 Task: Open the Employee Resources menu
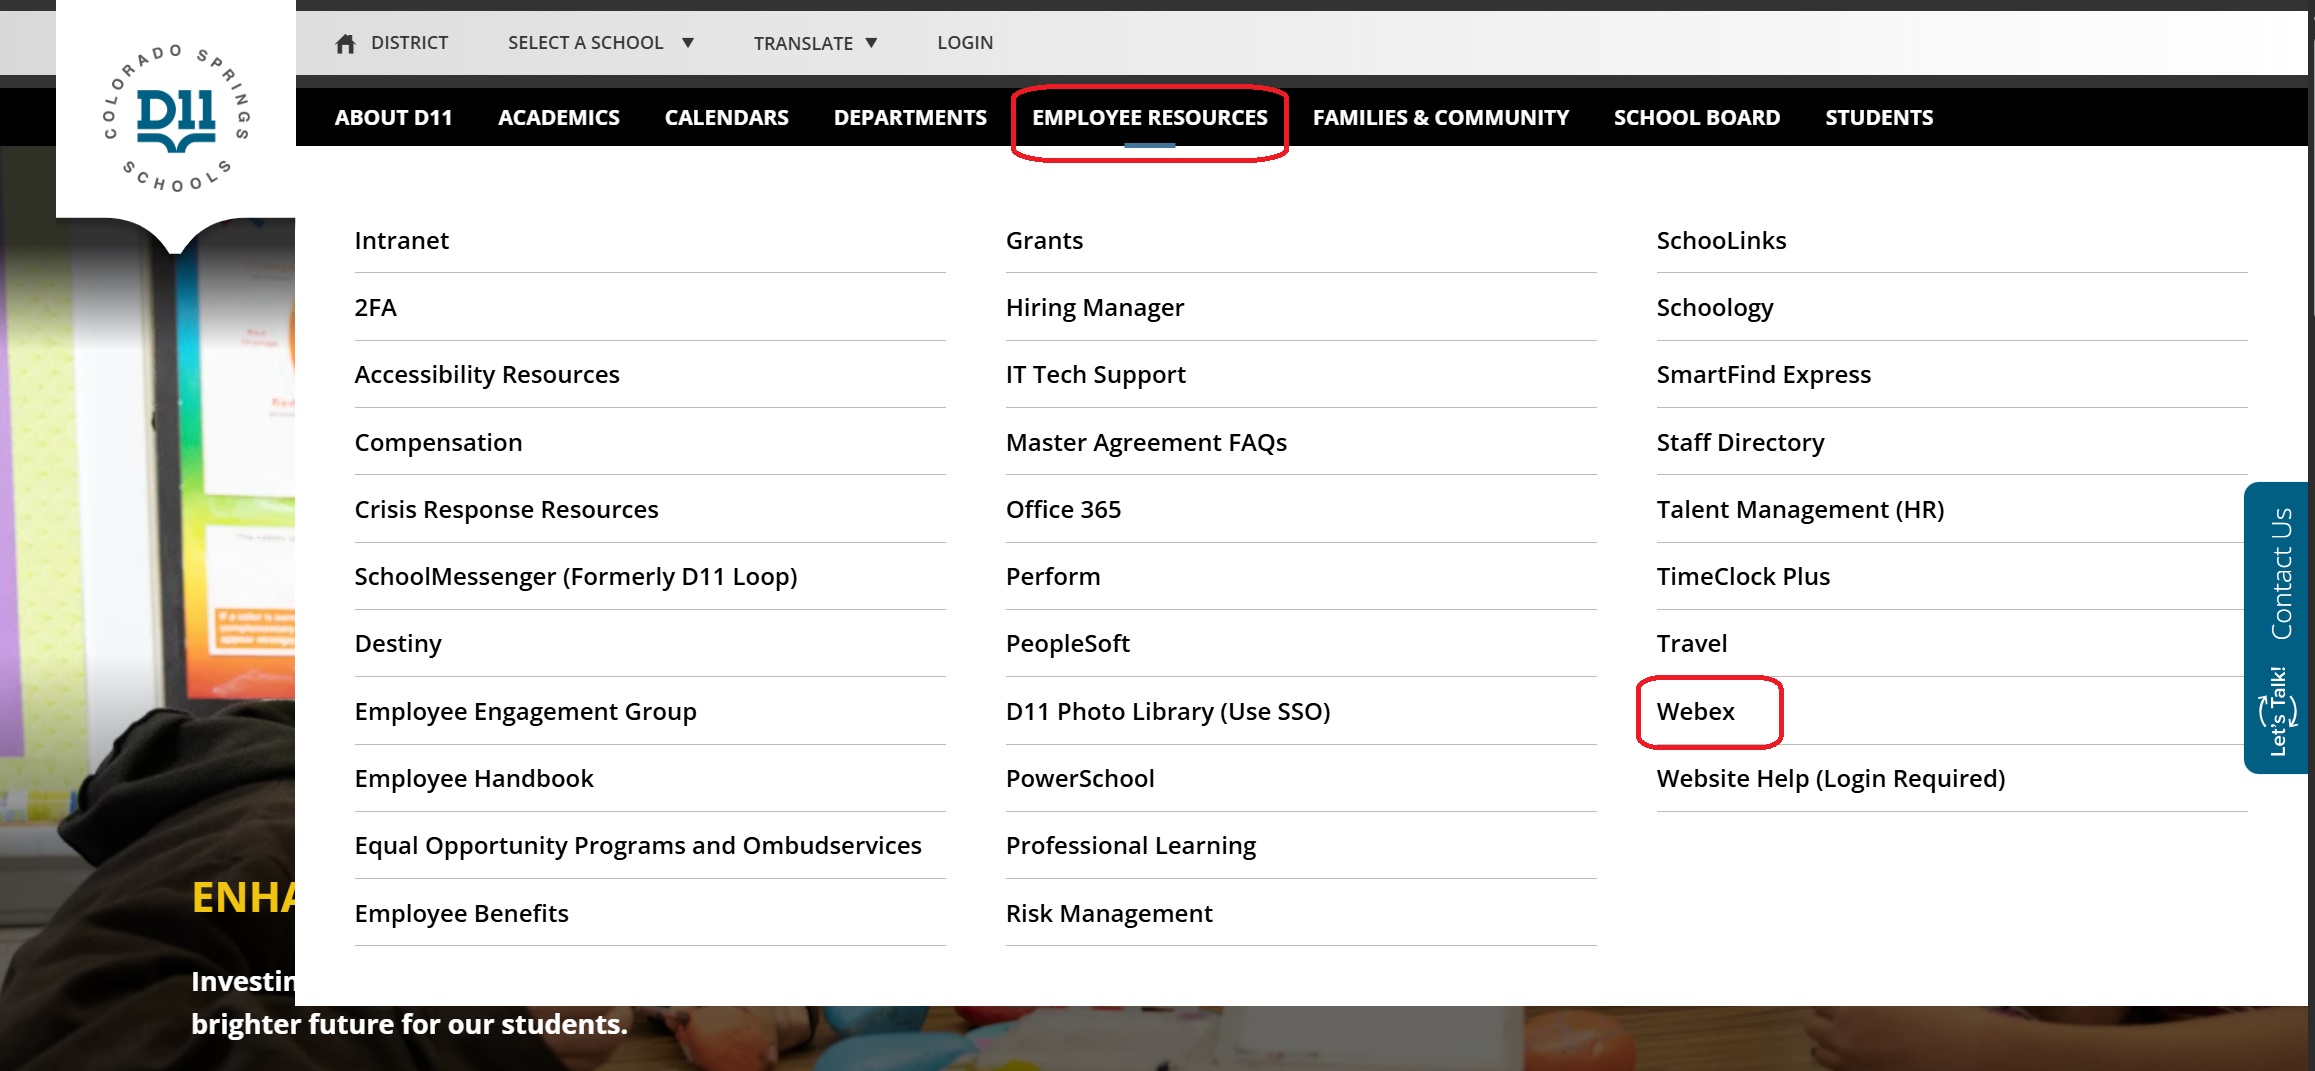click(1150, 117)
